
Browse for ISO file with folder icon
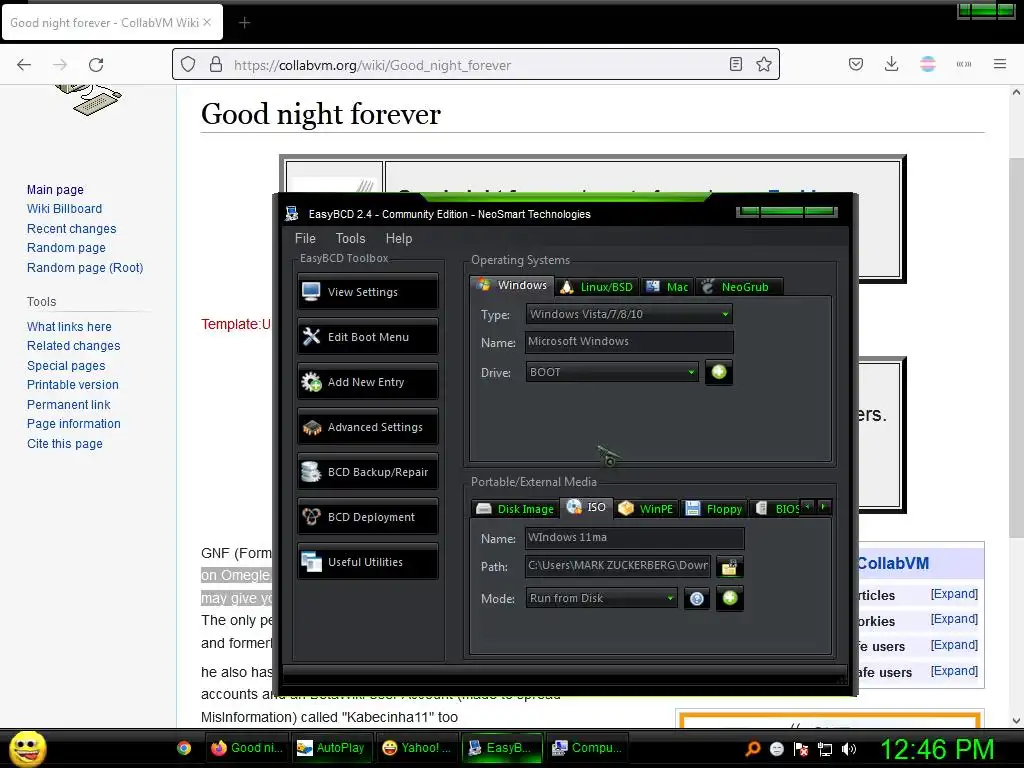tap(729, 566)
